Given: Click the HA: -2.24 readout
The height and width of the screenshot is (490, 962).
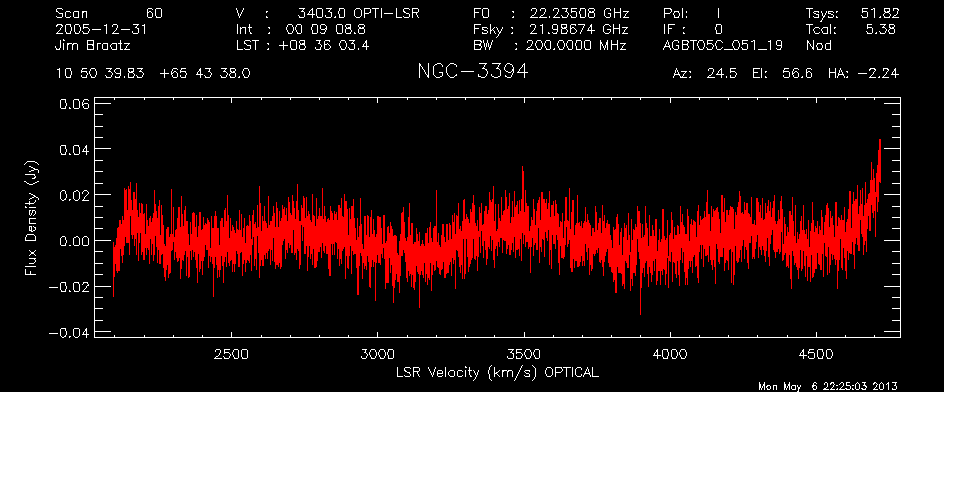Looking at the screenshot, I should tap(863, 74).
